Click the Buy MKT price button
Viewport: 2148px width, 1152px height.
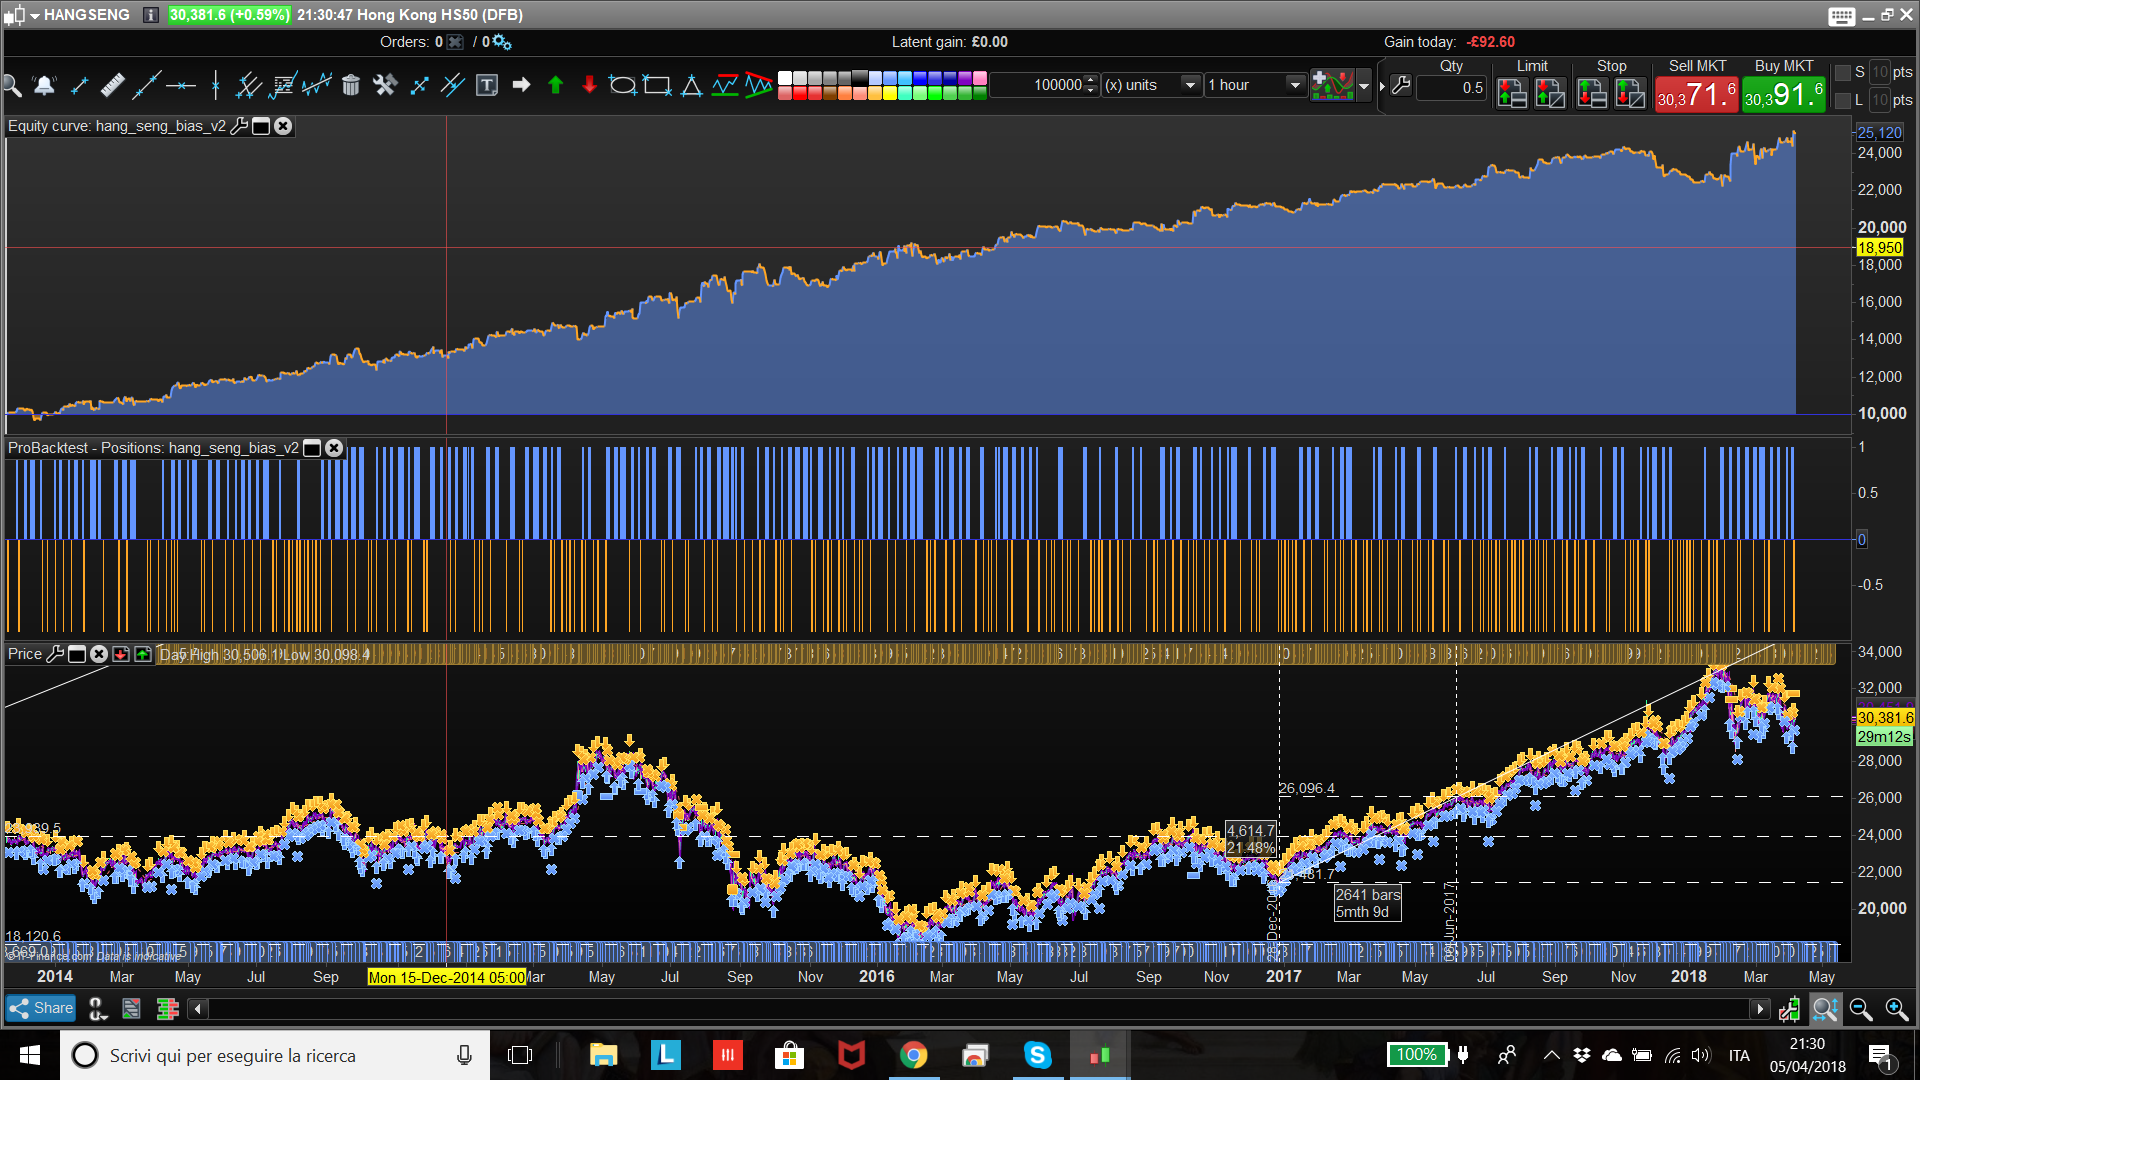tap(1783, 96)
